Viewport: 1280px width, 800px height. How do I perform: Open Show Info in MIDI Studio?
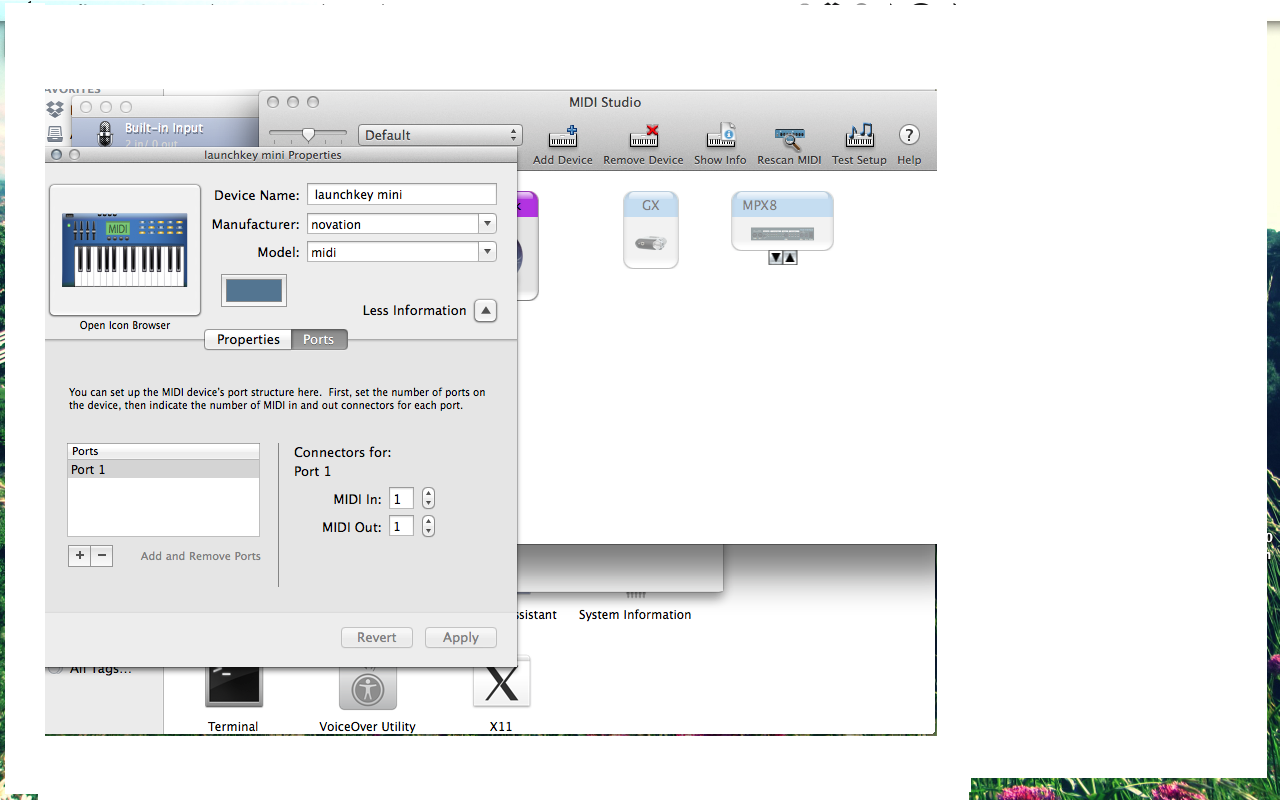(720, 136)
